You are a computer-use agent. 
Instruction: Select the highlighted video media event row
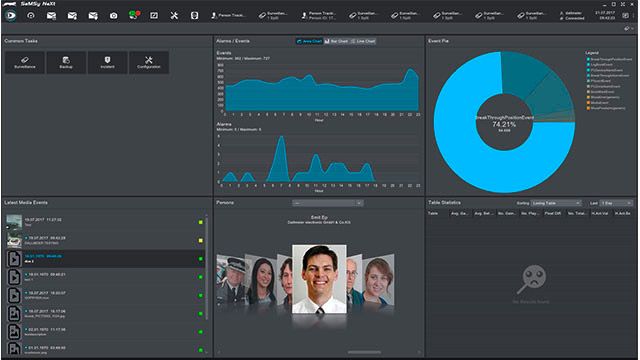[105, 259]
